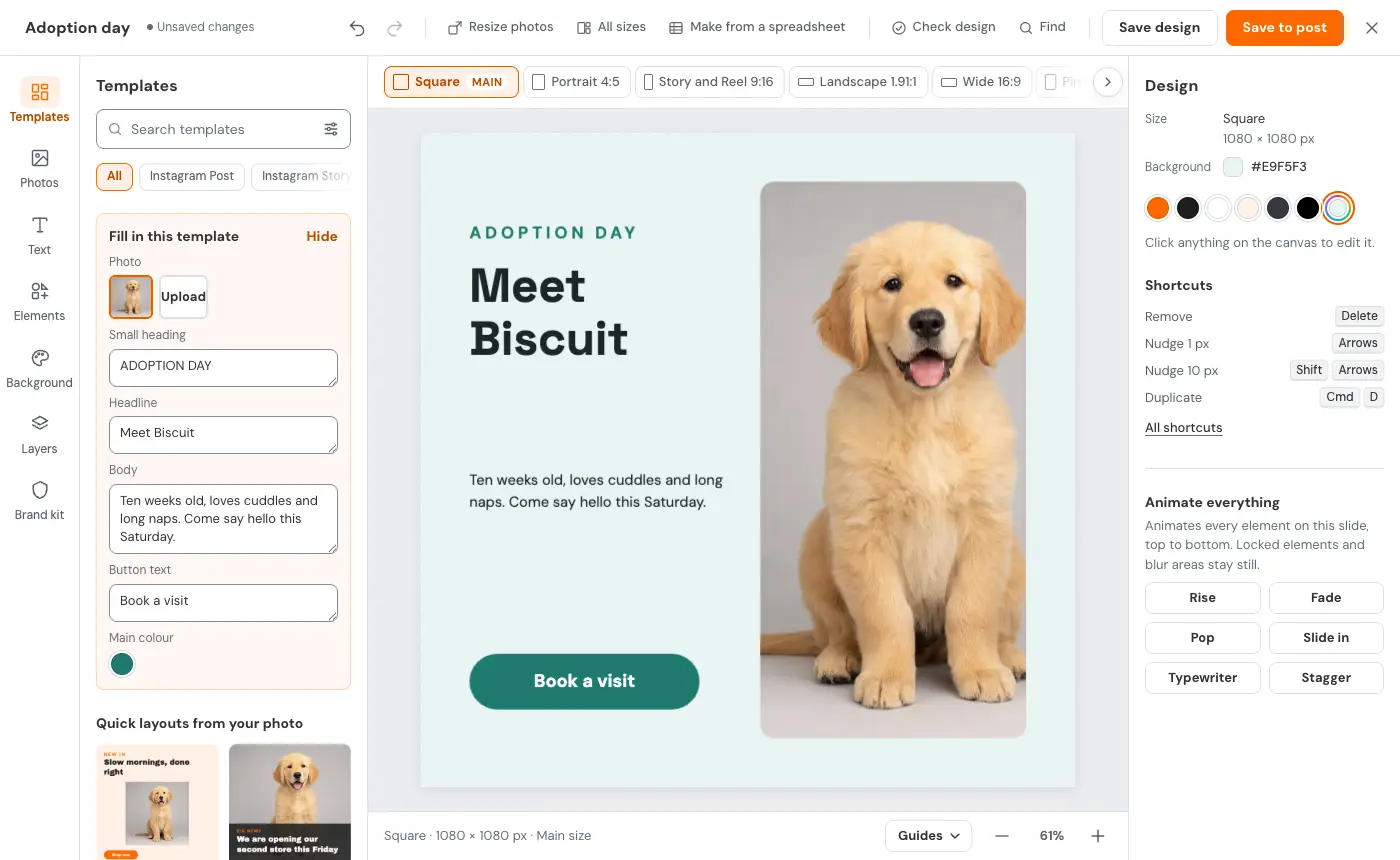Open the green Main colour swatch

pos(122,664)
